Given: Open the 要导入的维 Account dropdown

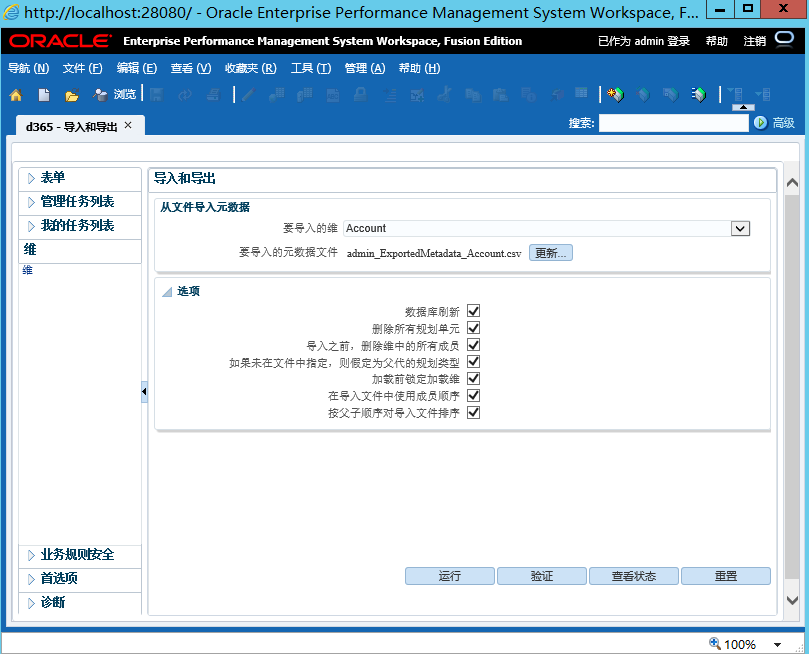Looking at the screenshot, I should click(x=740, y=228).
